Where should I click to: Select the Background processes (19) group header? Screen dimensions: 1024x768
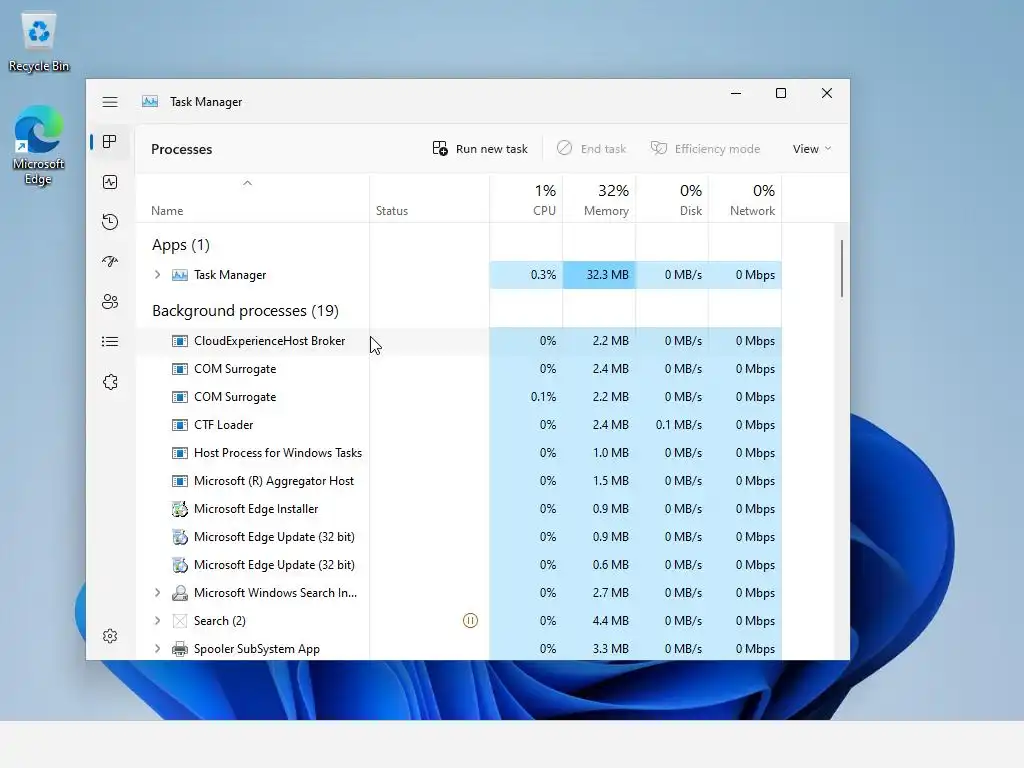(246, 311)
